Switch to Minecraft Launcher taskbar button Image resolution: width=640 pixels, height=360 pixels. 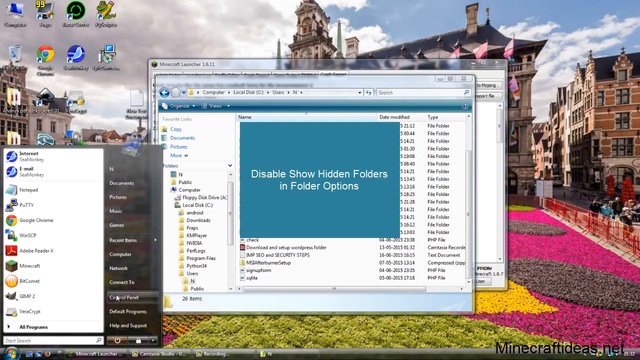coord(95,354)
